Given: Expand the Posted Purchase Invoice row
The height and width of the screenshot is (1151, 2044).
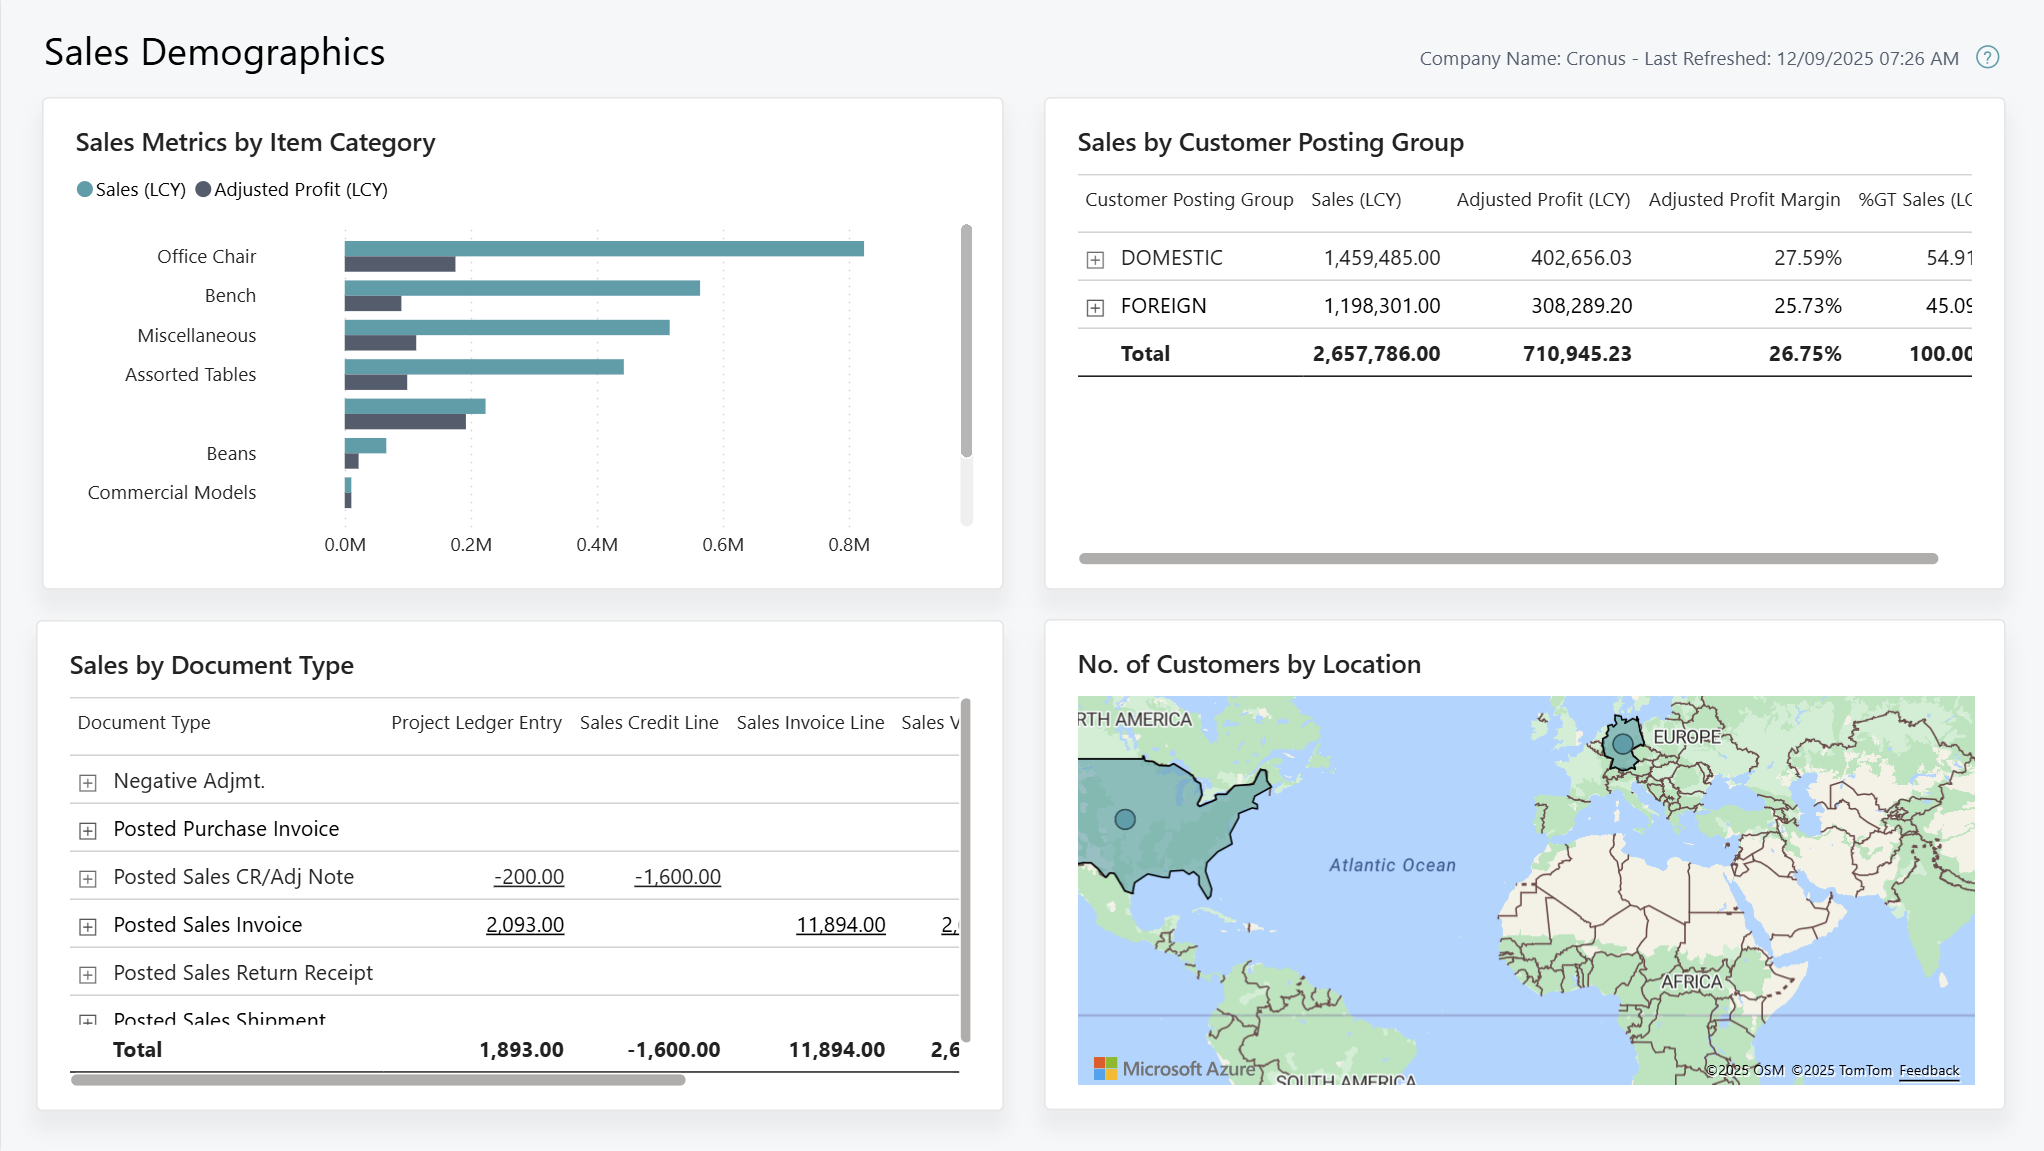Looking at the screenshot, I should [87, 830].
